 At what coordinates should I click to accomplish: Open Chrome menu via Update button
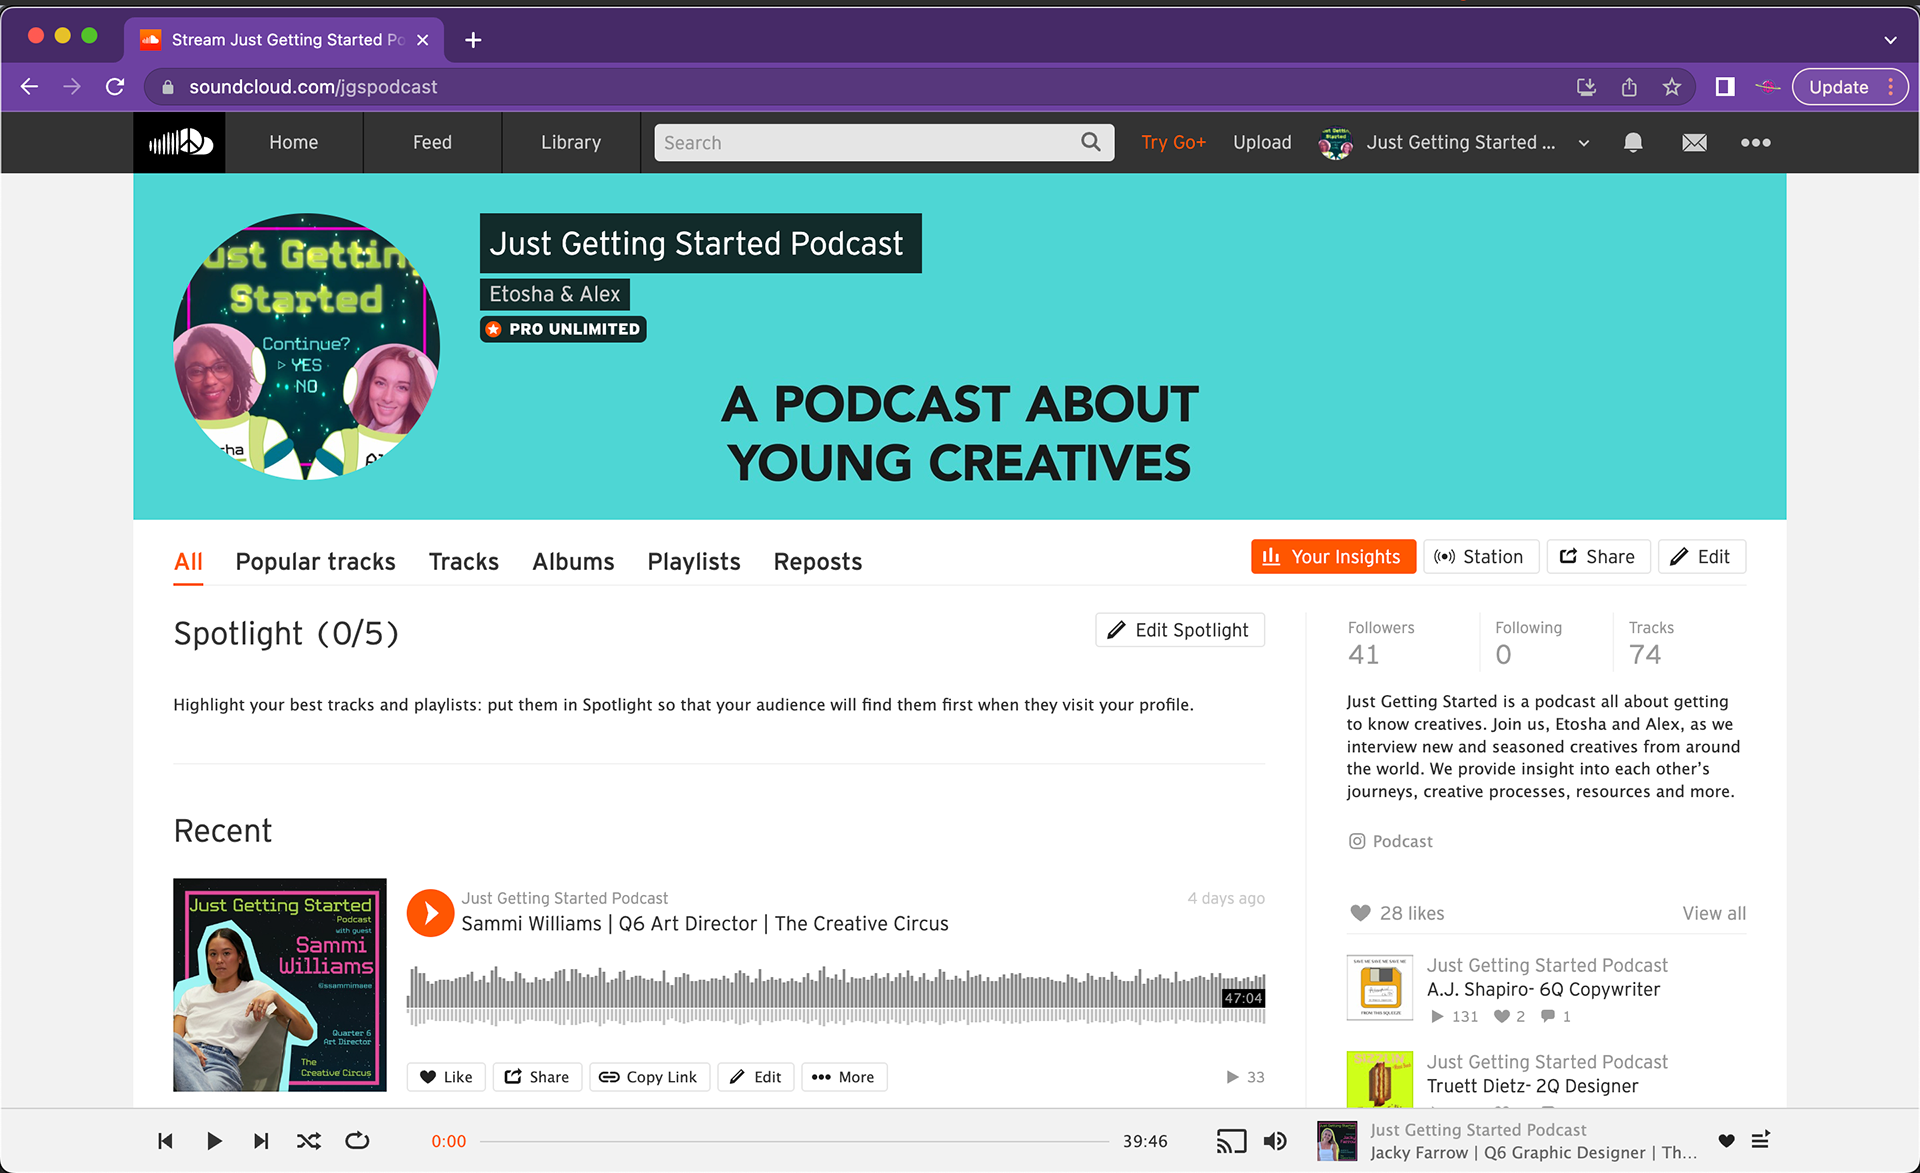point(1850,87)
